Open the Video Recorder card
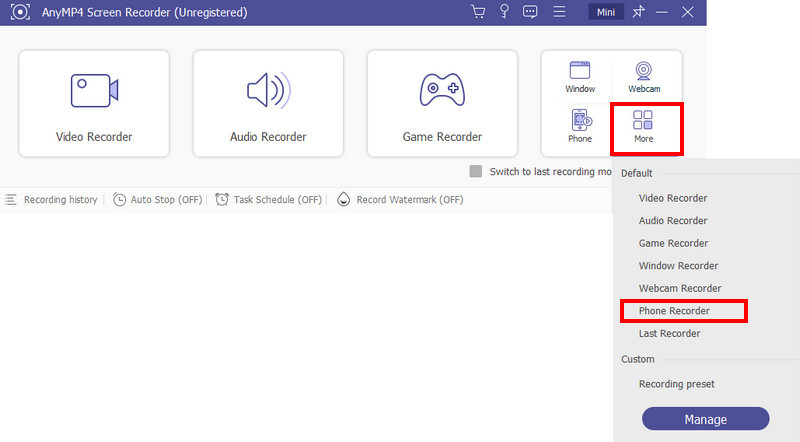Viewport: 800px width, 442px height. [x=94, y=104]
